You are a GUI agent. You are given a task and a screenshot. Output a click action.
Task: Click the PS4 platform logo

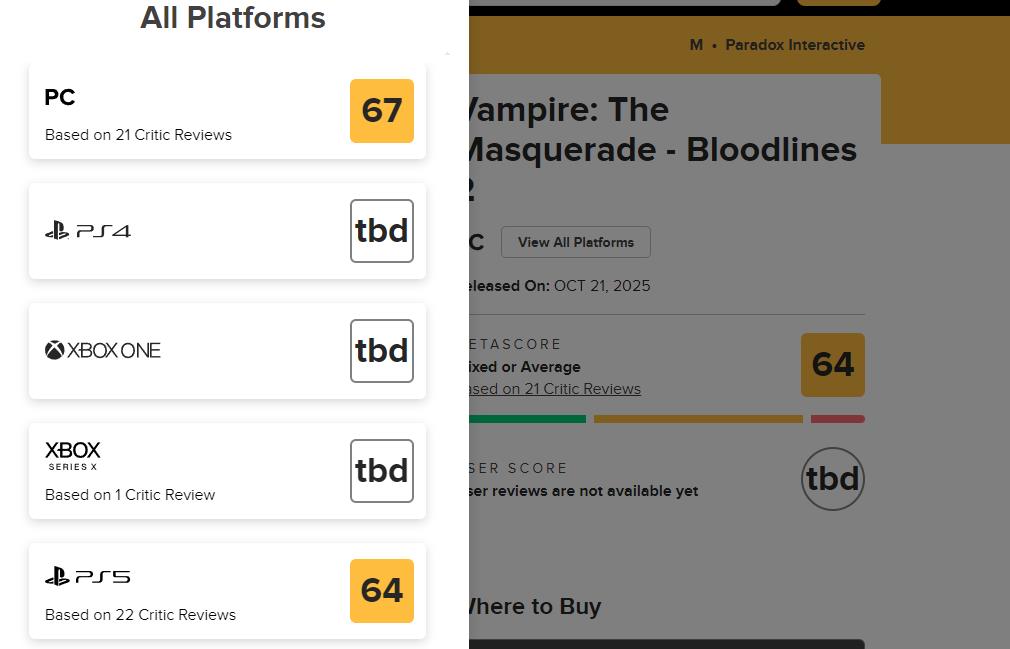point(88,231)
